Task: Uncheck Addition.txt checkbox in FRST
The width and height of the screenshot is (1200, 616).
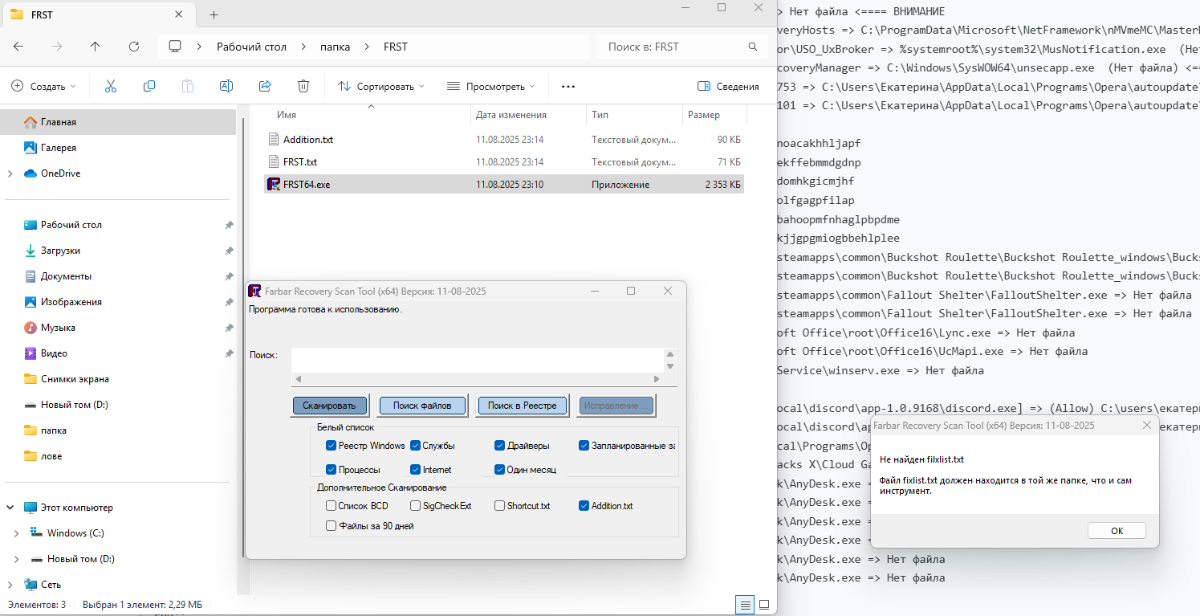Action: [583, 505]
